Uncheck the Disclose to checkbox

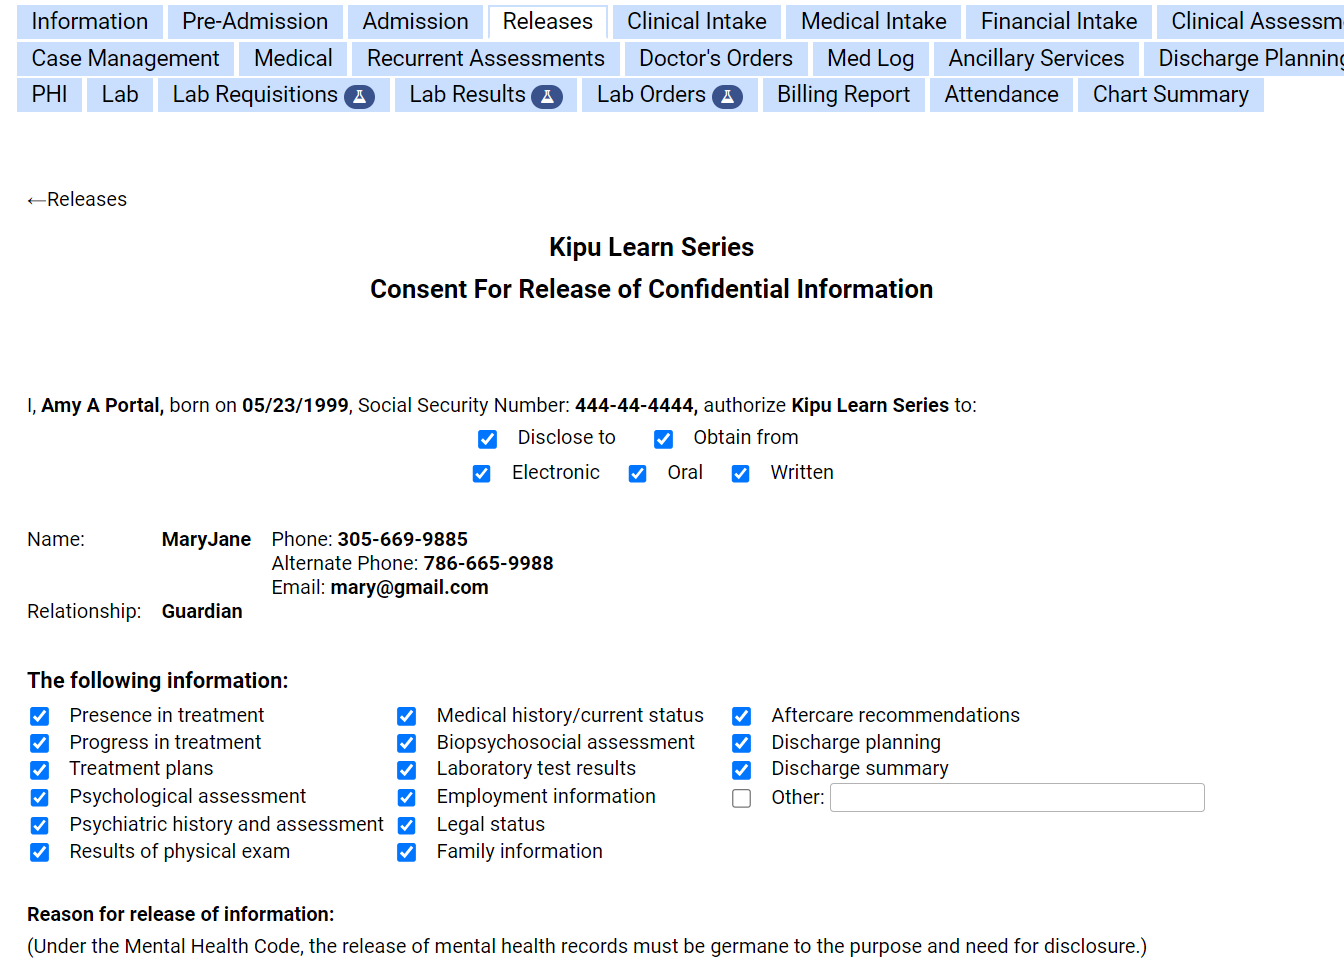coord(487,439)
